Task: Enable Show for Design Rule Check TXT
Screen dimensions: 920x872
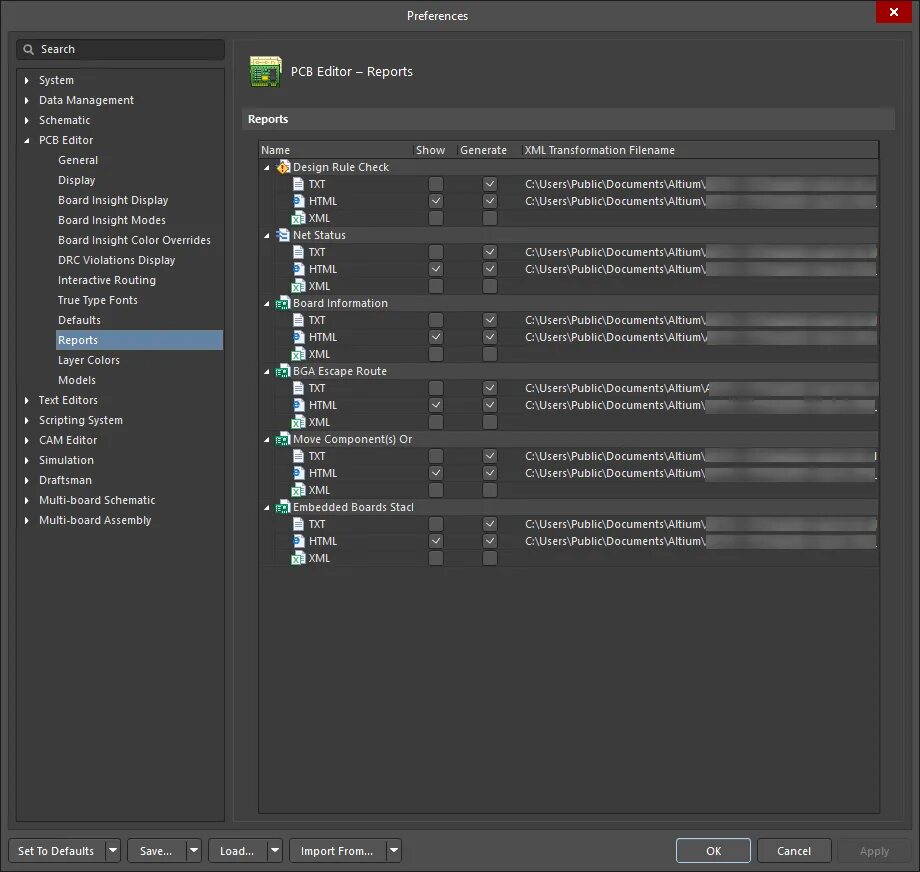Action: click(x=436, y=184)
